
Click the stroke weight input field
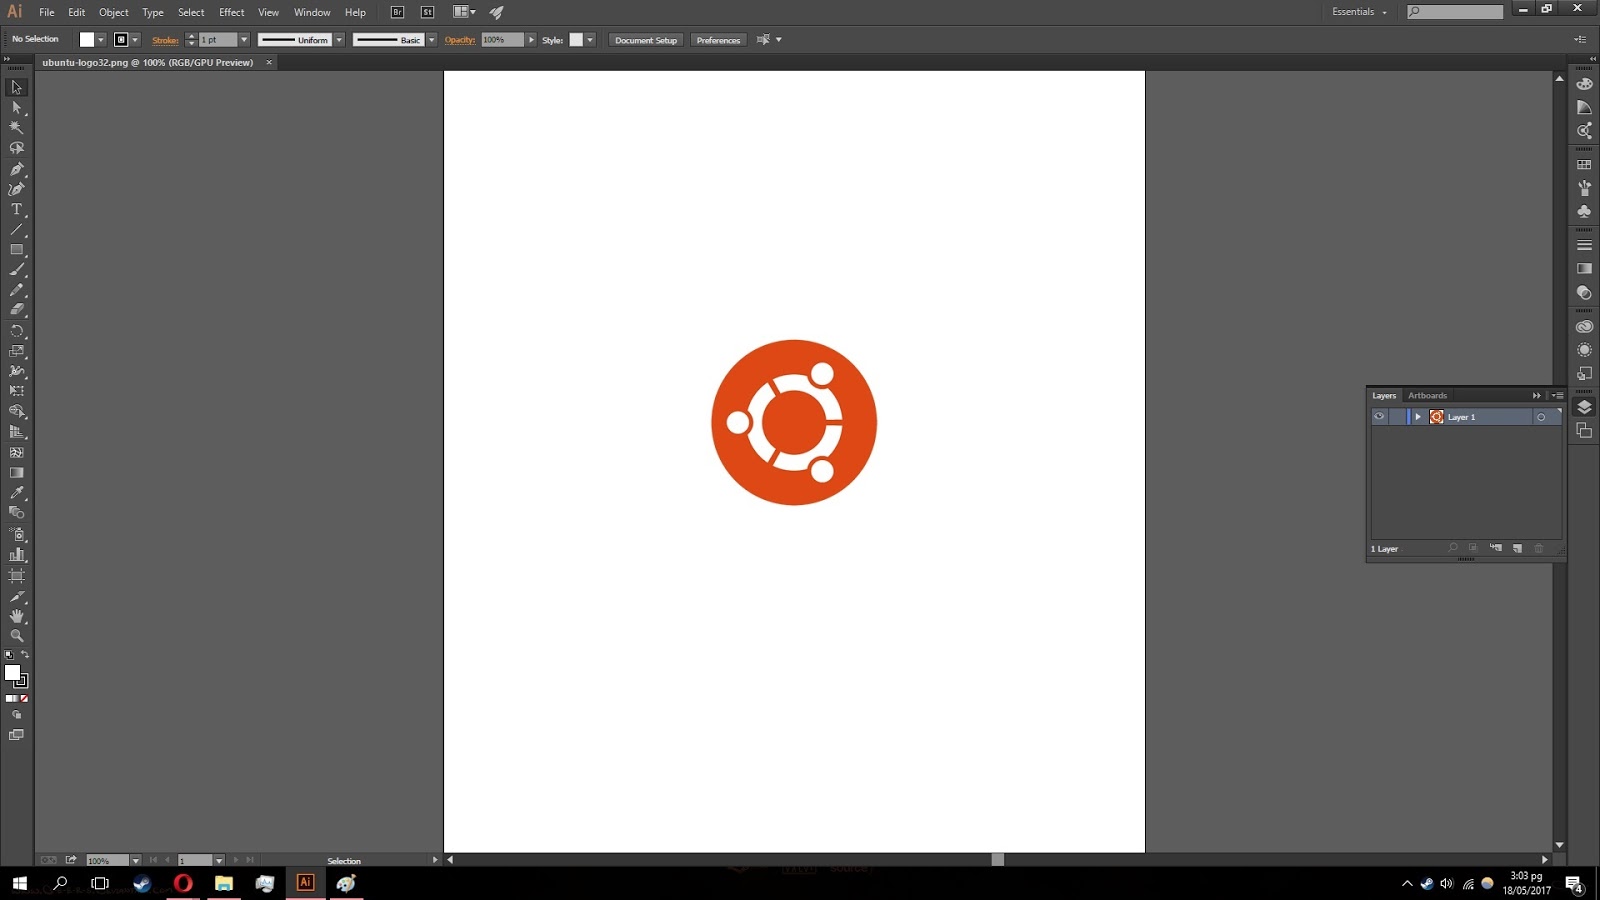(217, 40)
